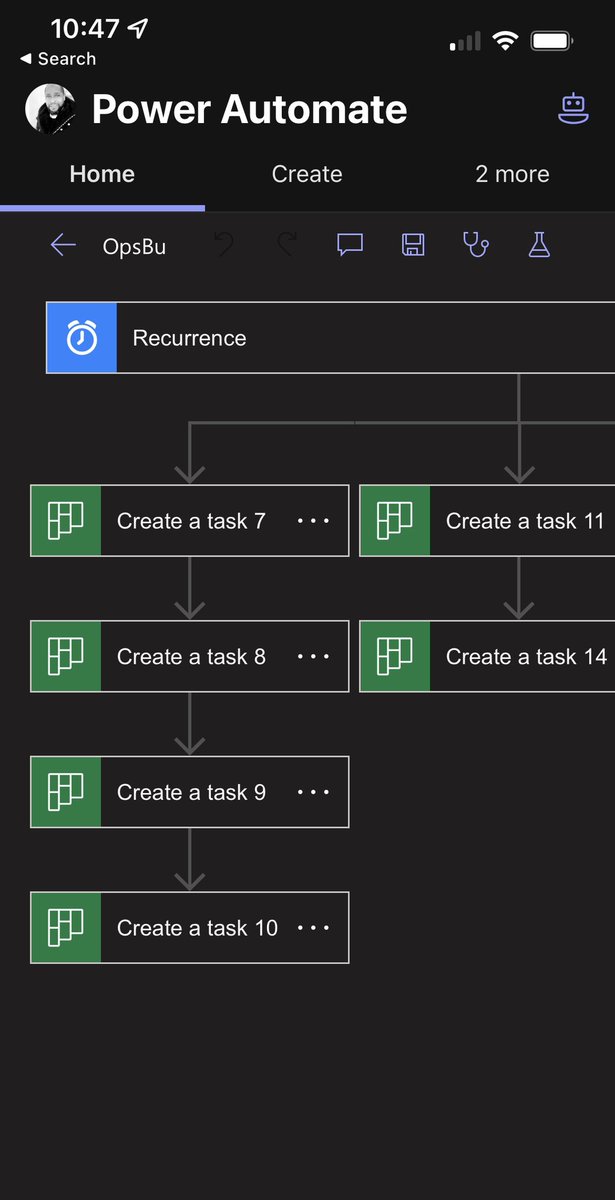Viewport: 615px width, 1200px height.
Task: Expand the Create a task 8 action
Action: [190, 656]
